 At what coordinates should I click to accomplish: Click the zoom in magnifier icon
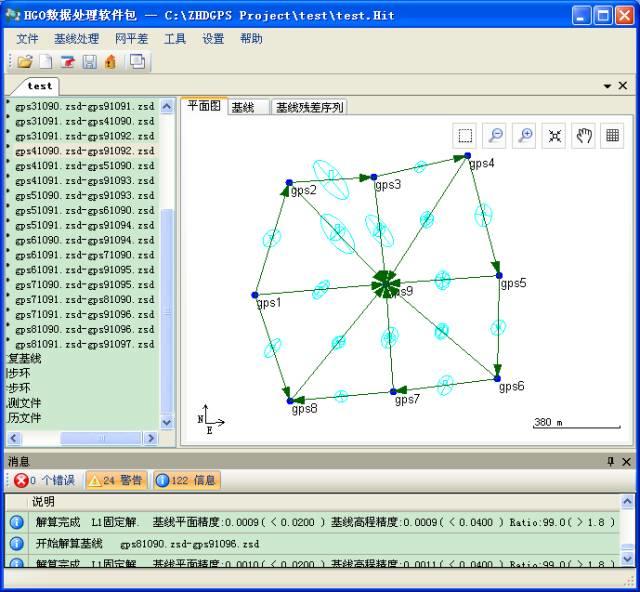[524, 135]
